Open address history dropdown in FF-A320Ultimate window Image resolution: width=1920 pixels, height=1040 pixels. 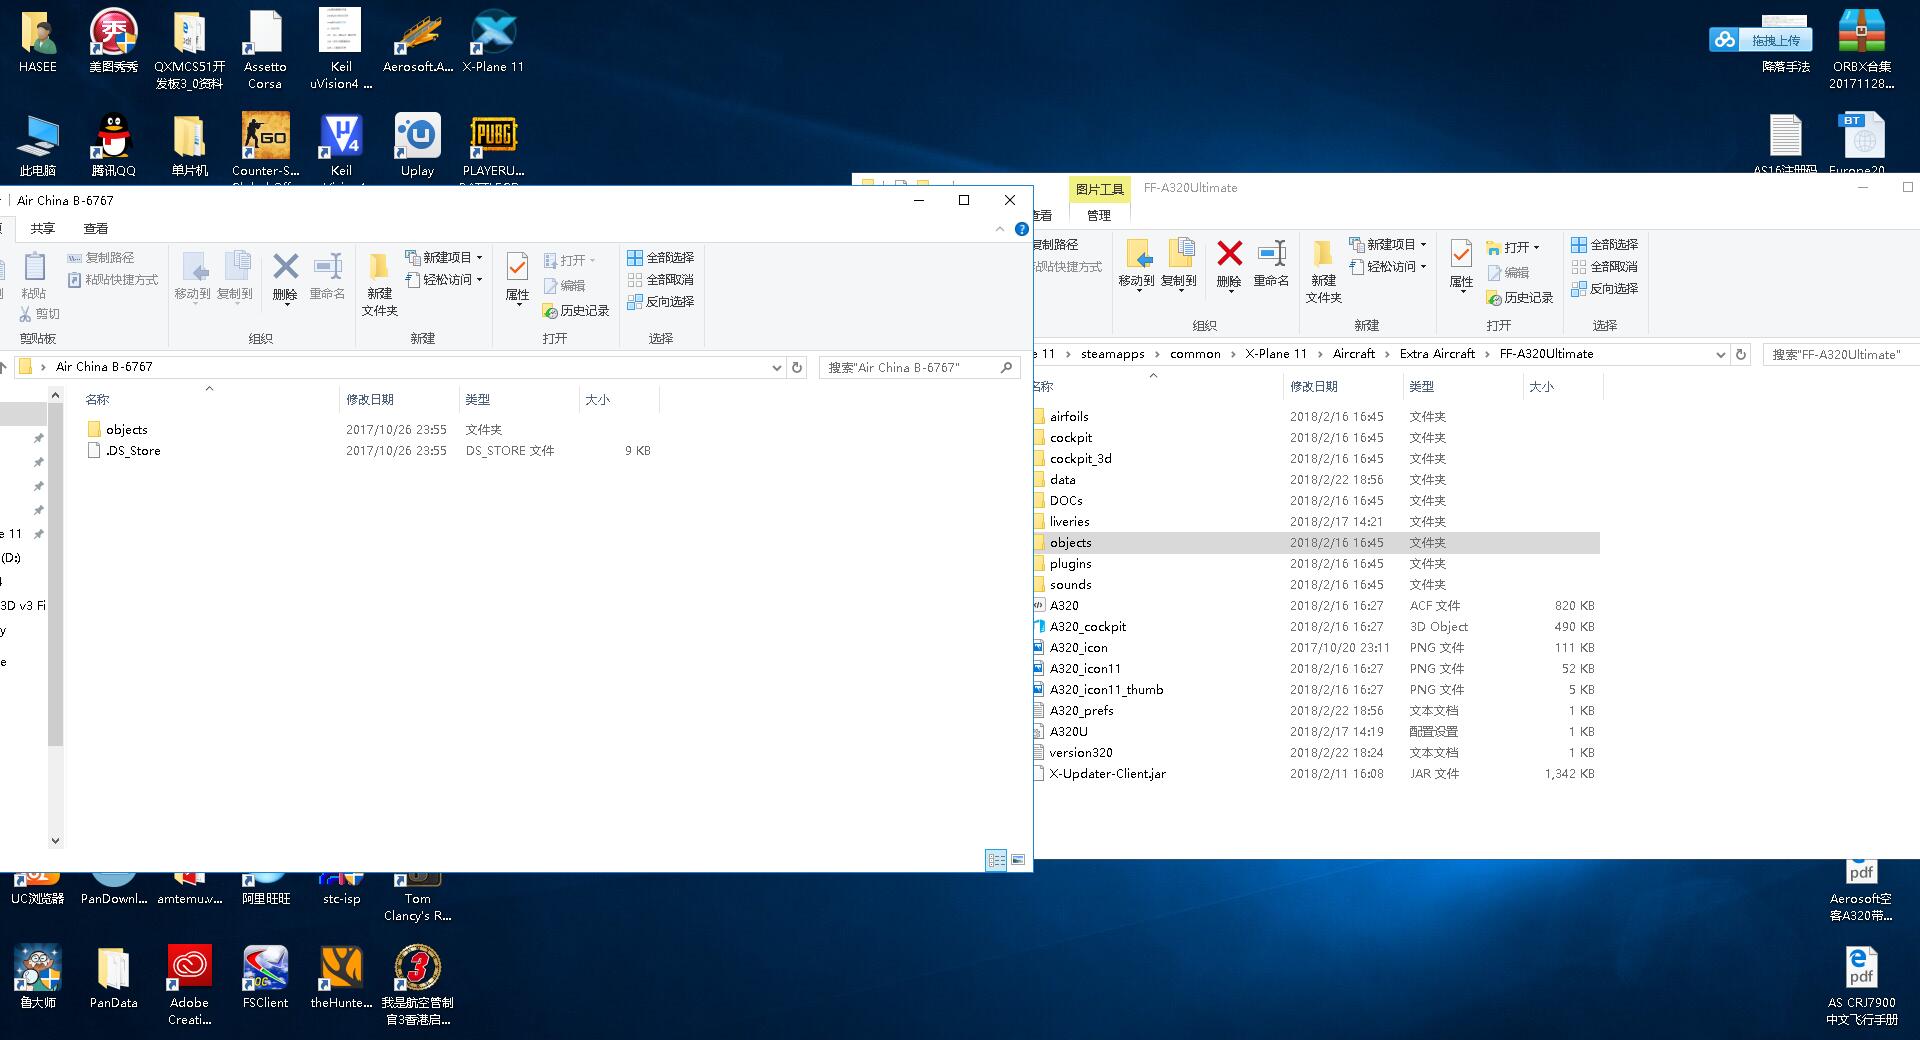tap(1720, 354)
